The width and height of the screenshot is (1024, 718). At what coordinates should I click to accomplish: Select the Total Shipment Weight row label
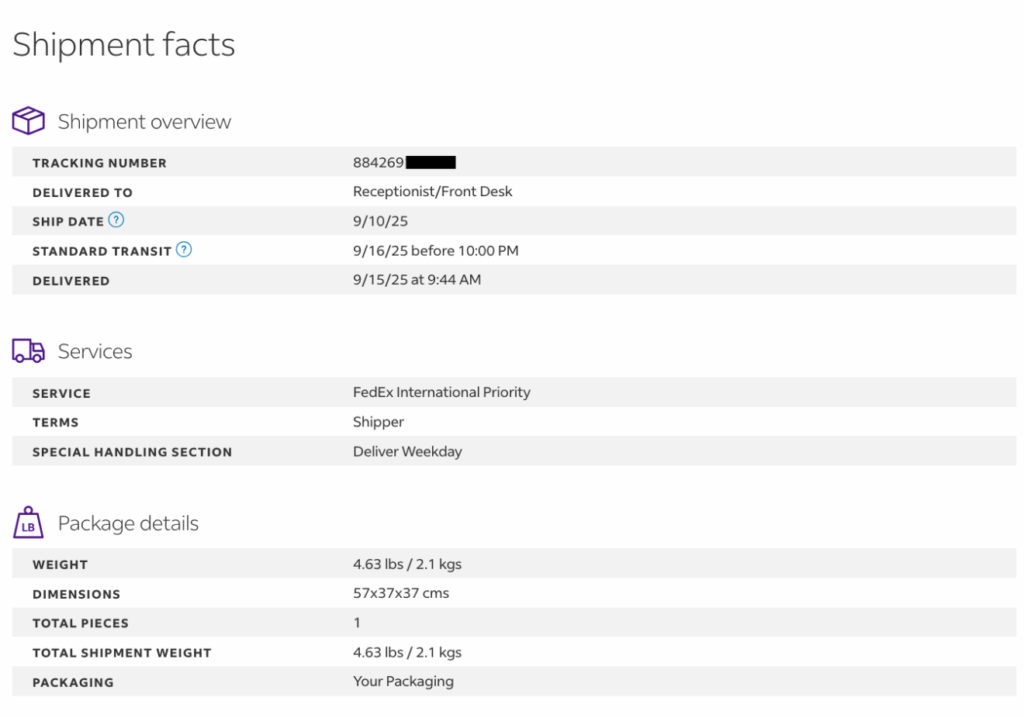[x=122, y=653]
